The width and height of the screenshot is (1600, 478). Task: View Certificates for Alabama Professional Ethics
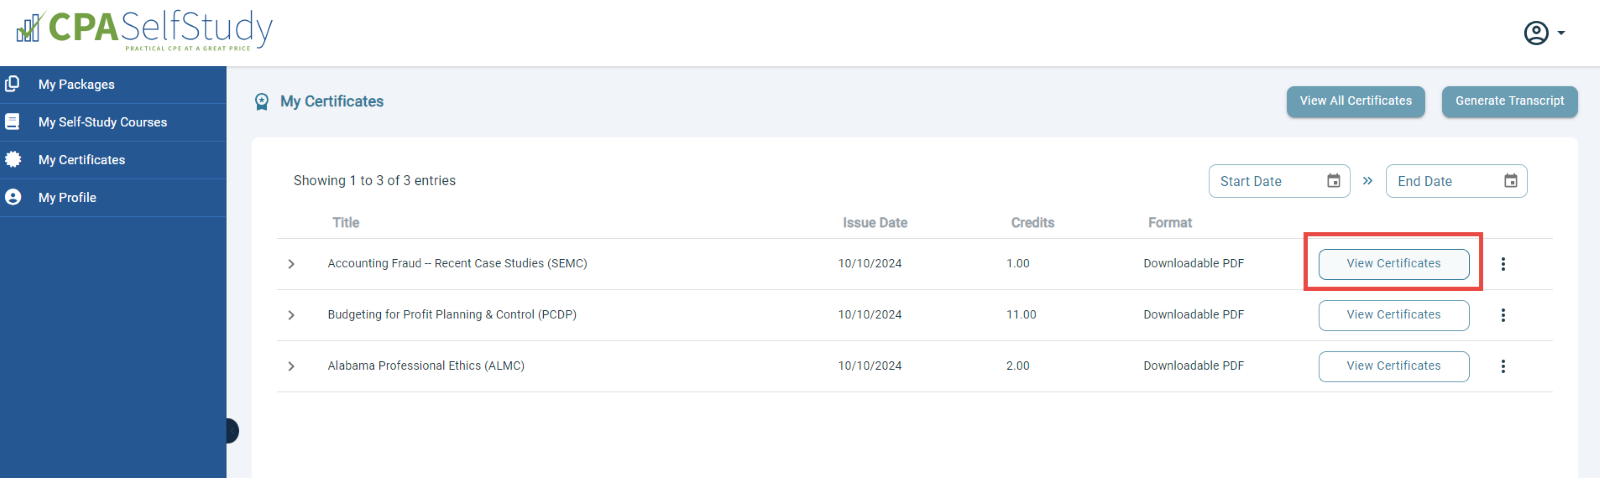point(1394,366)
